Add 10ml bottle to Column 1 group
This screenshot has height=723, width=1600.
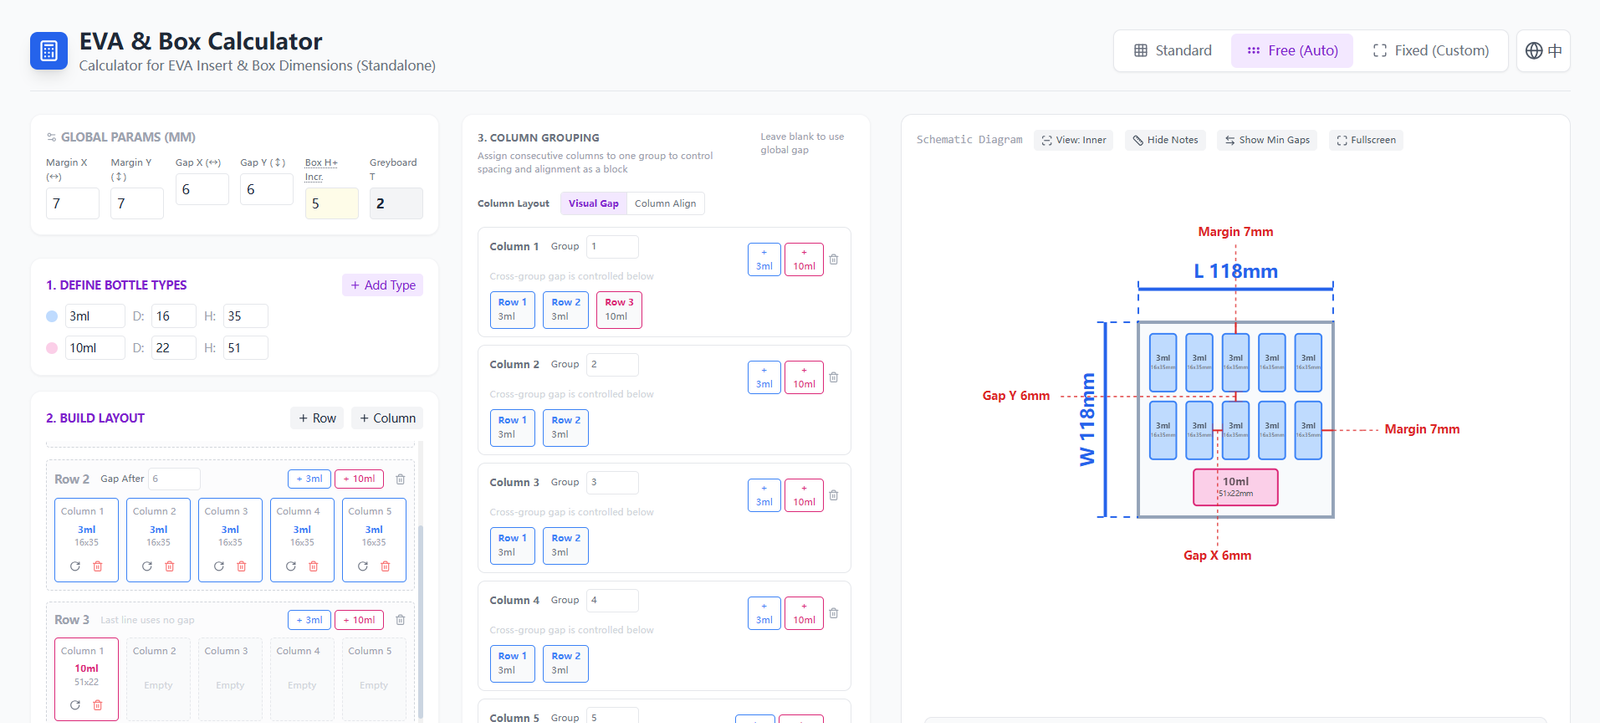804,260
